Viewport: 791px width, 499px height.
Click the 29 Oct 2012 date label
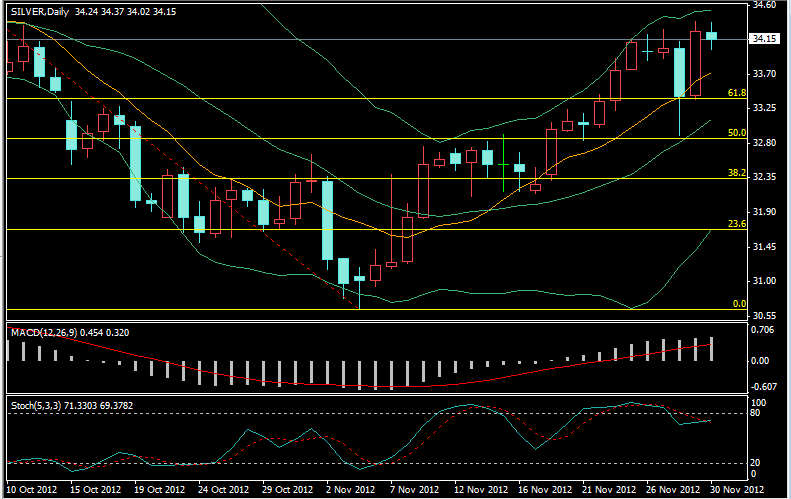click(288, 490)
